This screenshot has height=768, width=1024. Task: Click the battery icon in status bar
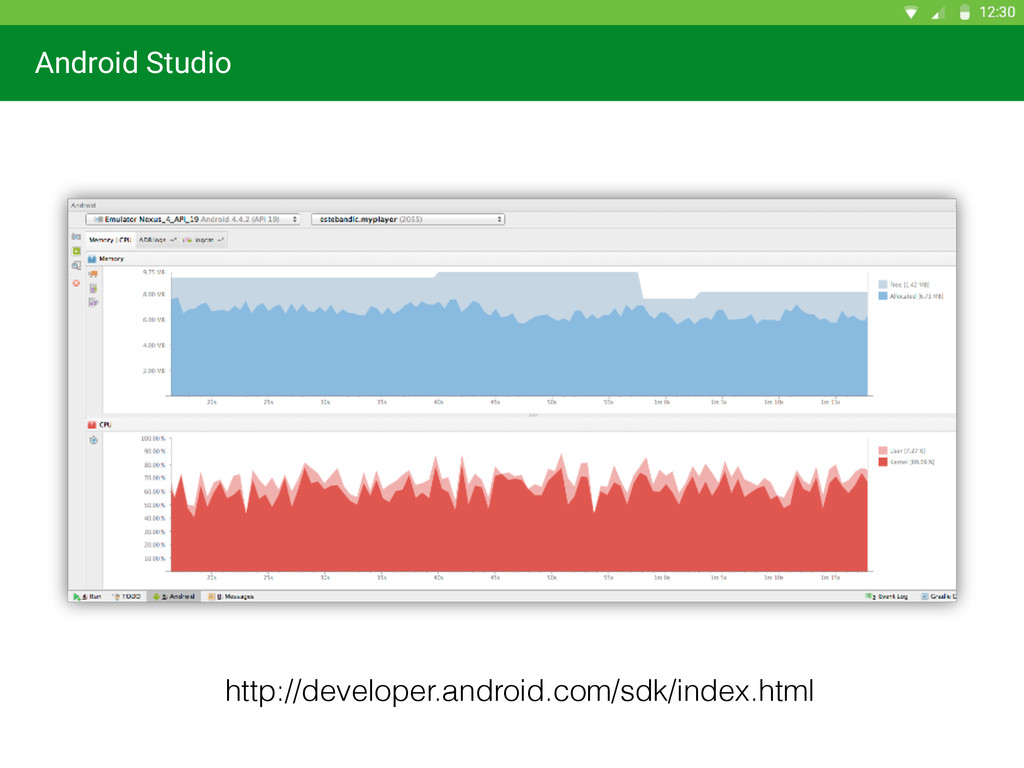coord(965,12)
